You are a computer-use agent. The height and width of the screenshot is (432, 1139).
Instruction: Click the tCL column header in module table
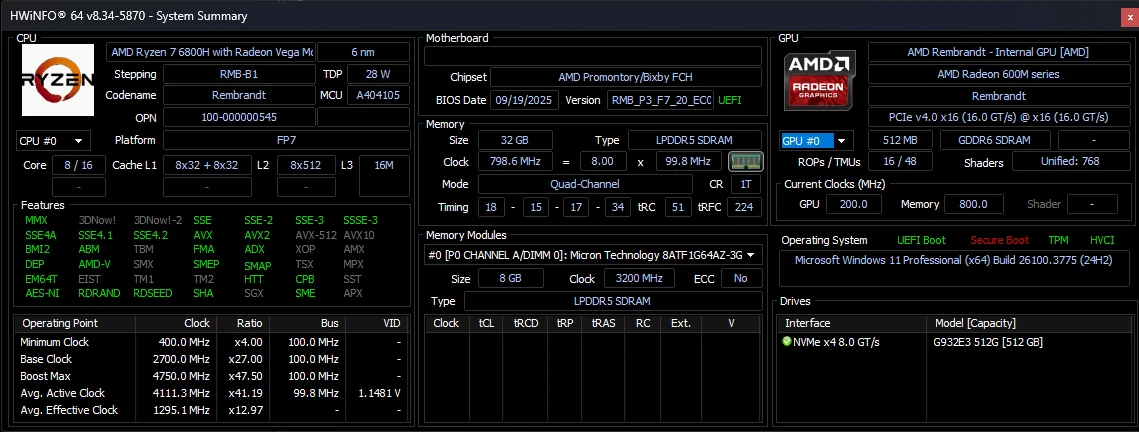coord(485,323)
